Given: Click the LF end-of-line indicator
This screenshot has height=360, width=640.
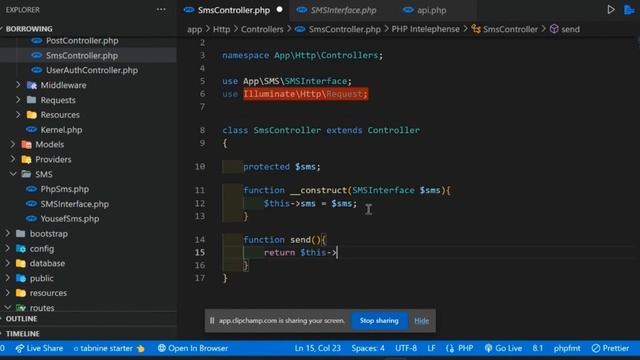Looking at the screenshot, I should coord(431,348).
